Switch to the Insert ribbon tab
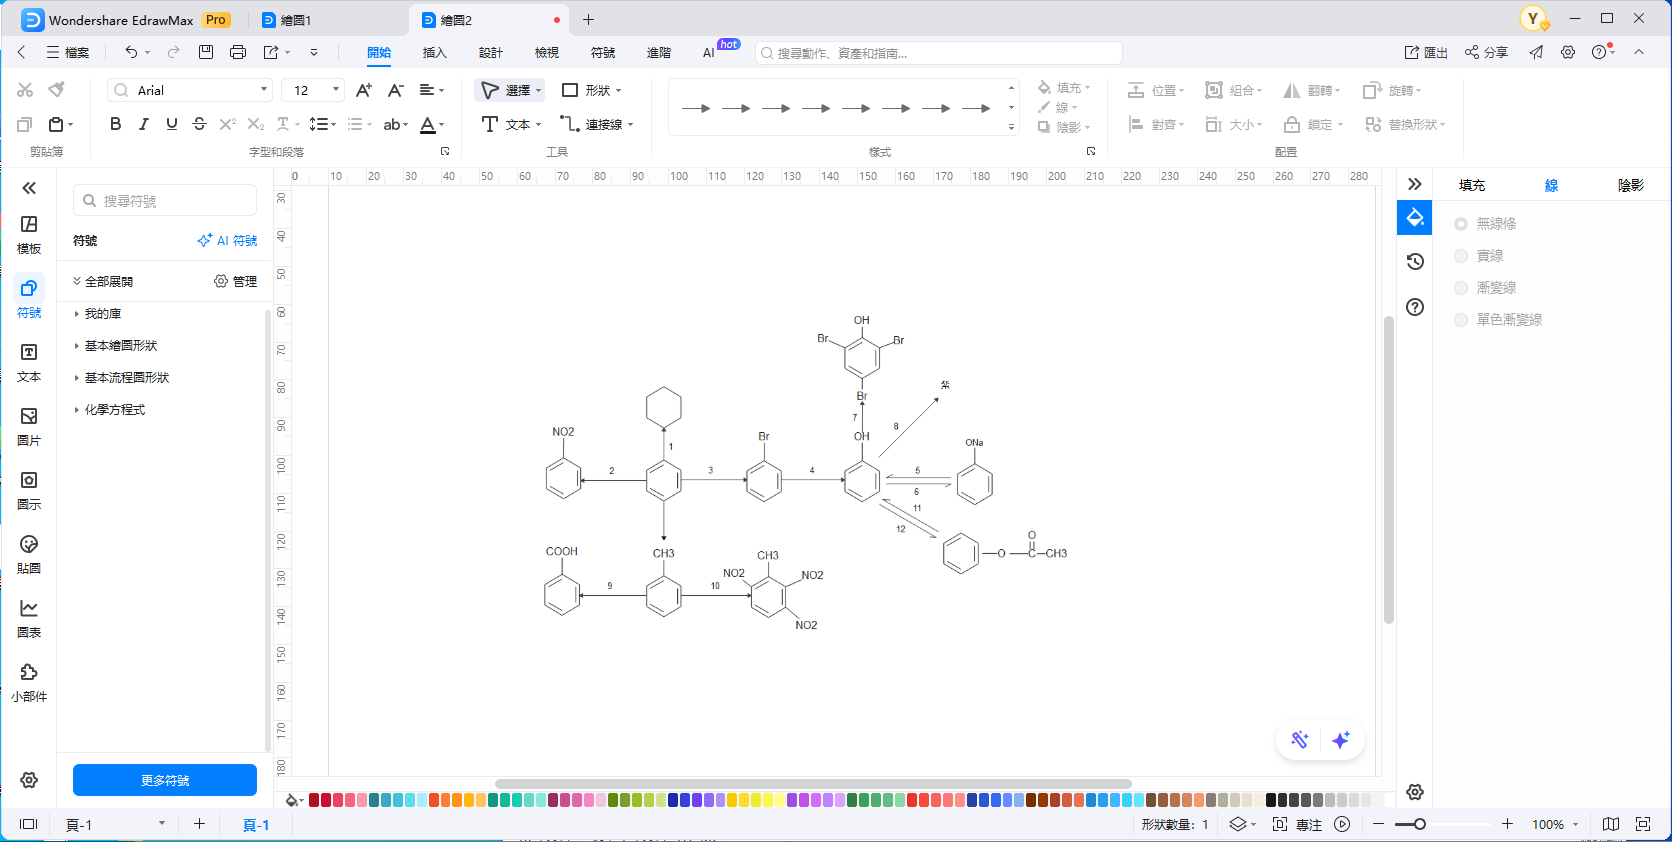1672x842 pixels. [x=434, y=52]
